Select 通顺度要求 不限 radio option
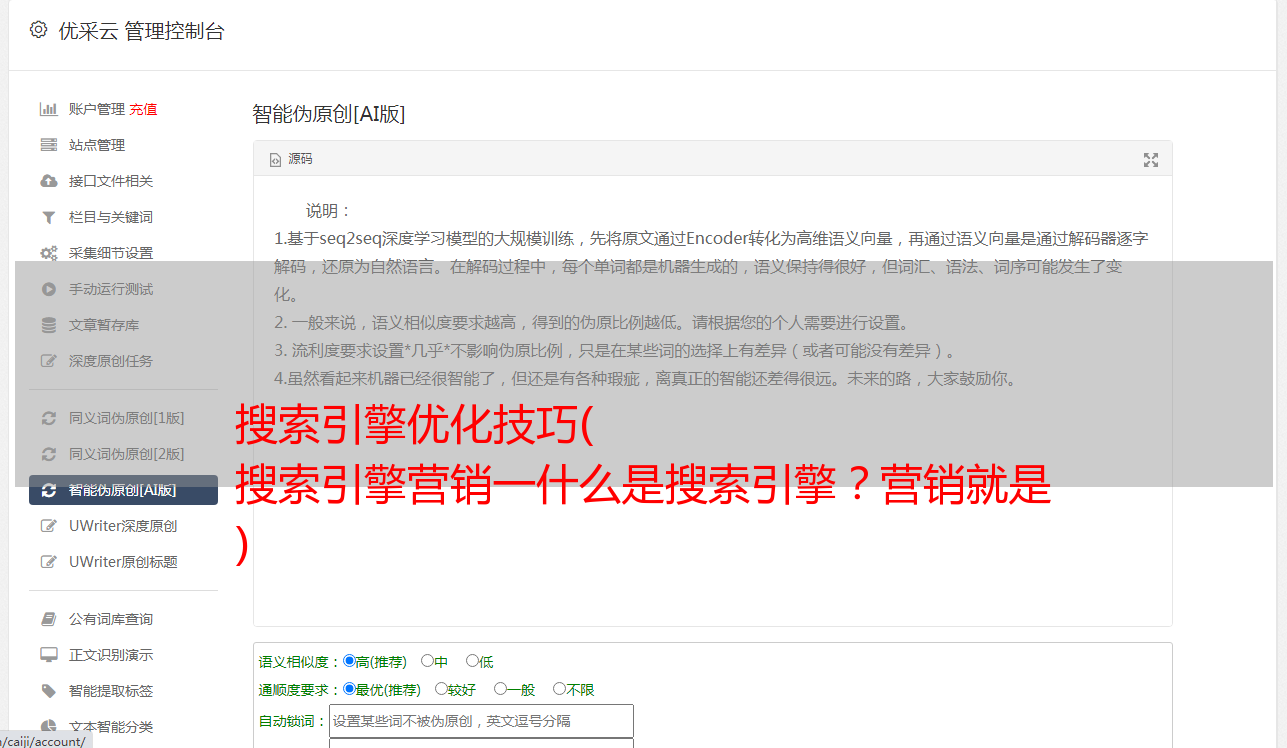1287x748 pixels. 559,689
